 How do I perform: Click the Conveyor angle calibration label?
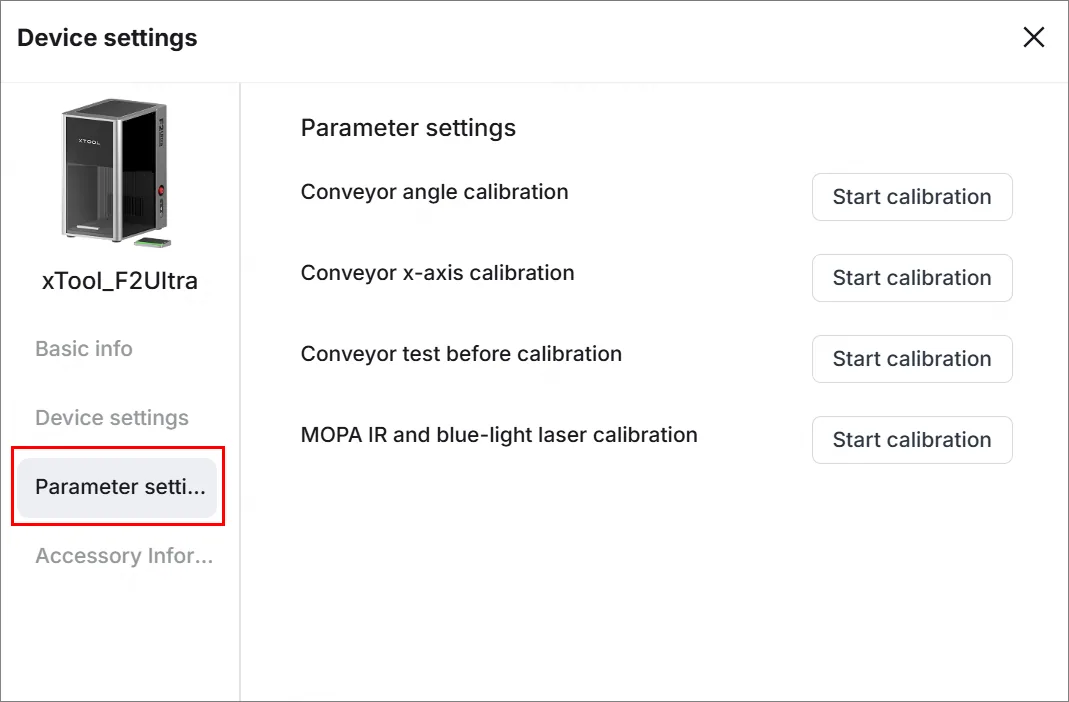[x=434, y=192]
